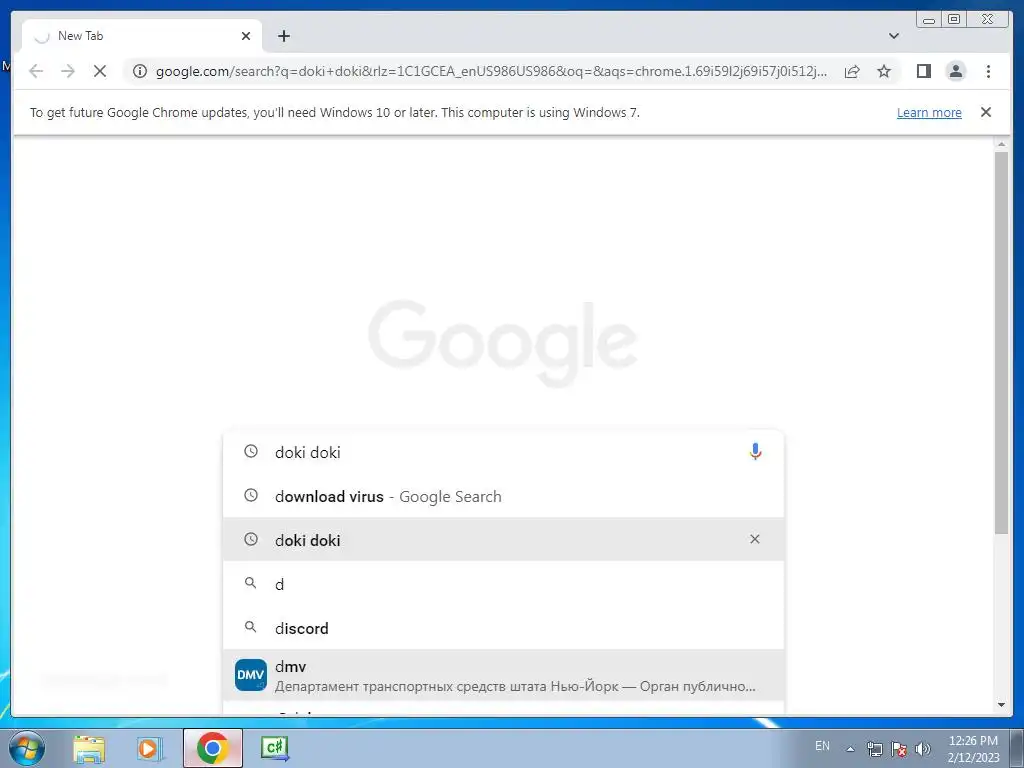
Task: Stop loading the page
Action: coord(100,71)
